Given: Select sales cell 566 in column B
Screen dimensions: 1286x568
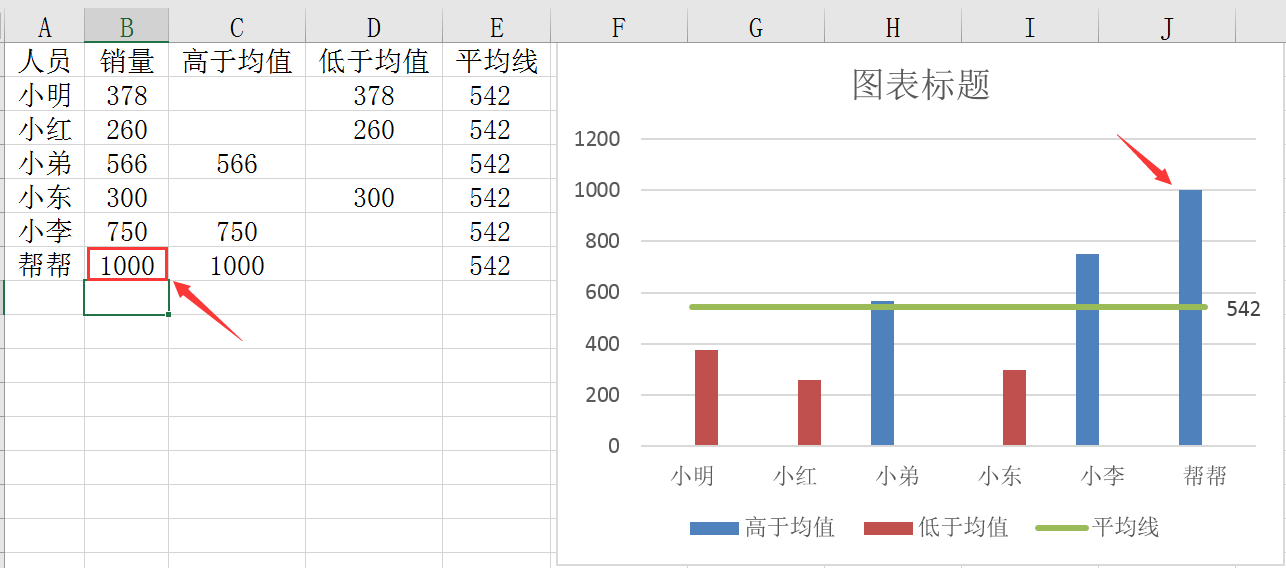Looking at the screenshot, I should 127,164.
